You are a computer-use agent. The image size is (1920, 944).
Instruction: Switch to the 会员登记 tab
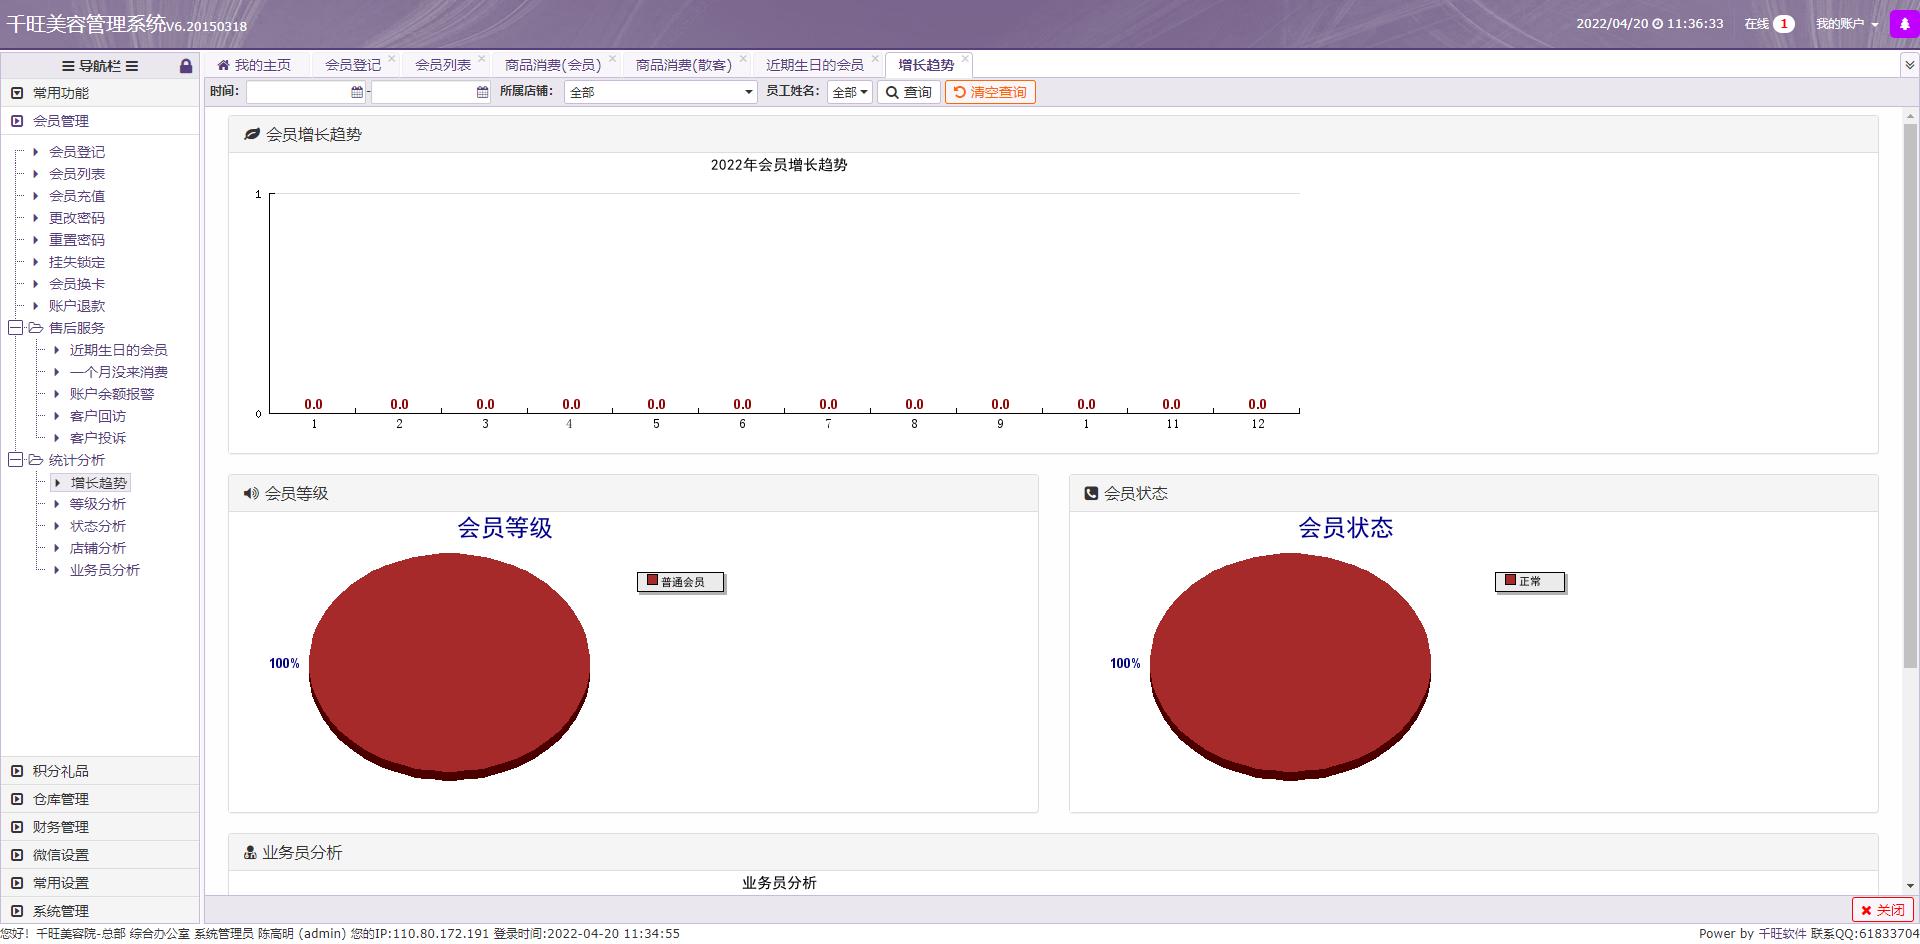point(353,65)
